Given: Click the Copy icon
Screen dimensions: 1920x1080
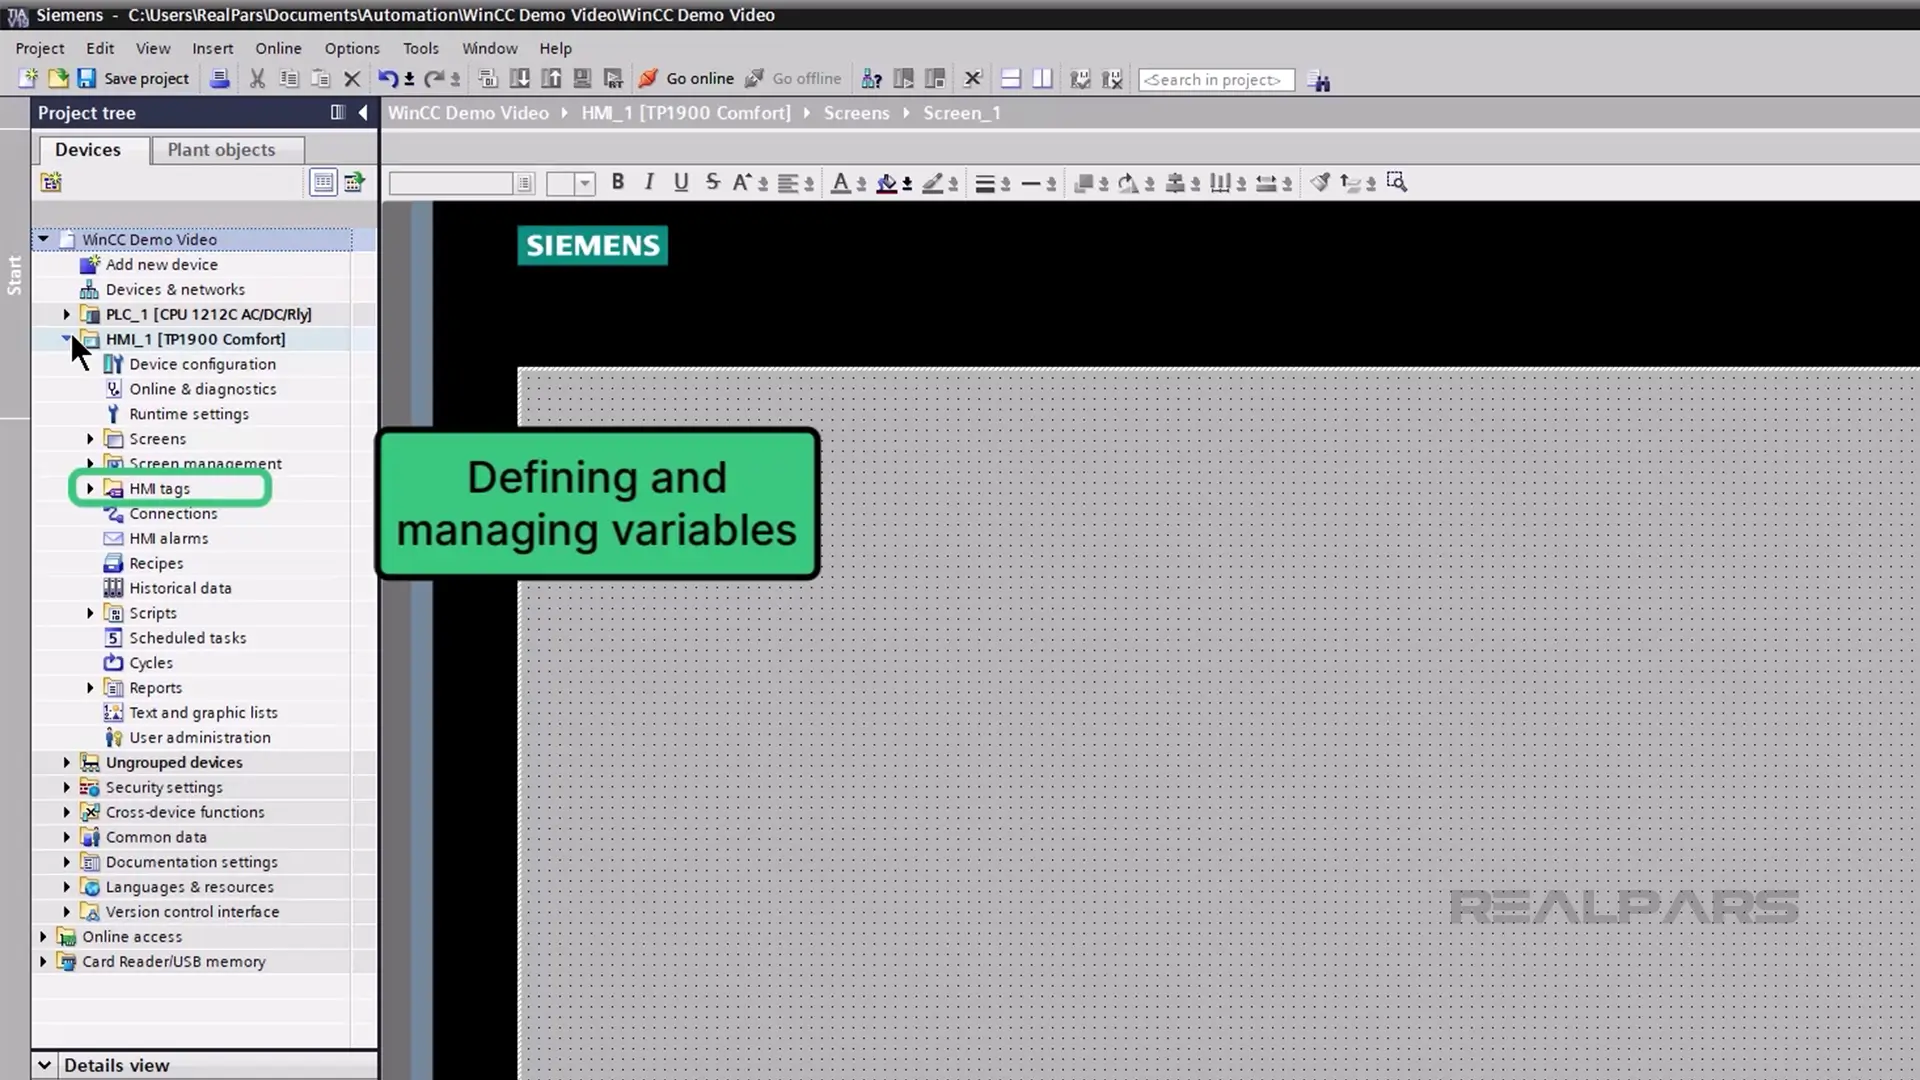Looking at the screenshot, I should (289, 79).
